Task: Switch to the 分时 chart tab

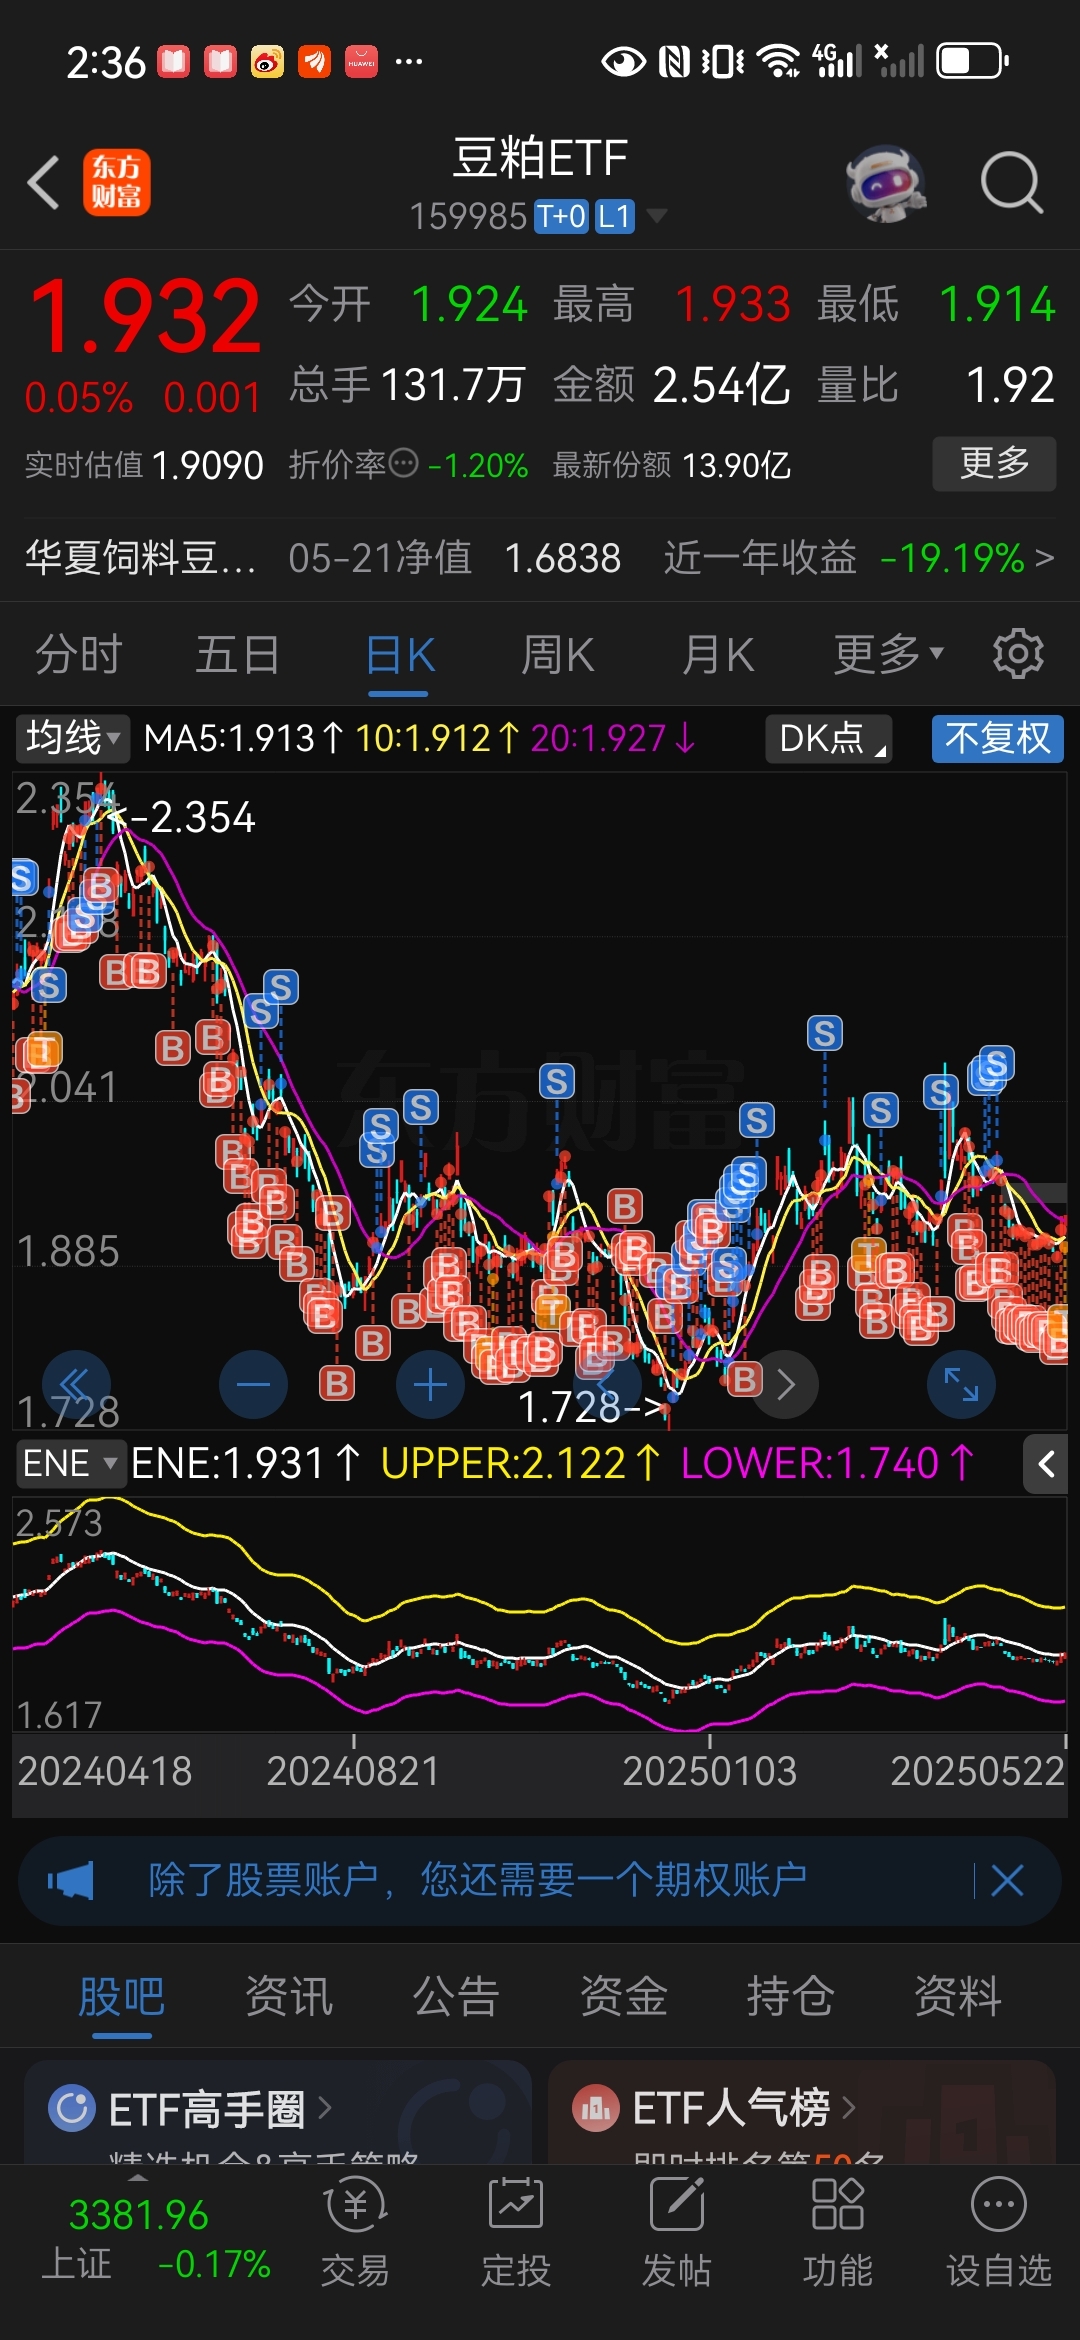Action: tap(79, 656)
